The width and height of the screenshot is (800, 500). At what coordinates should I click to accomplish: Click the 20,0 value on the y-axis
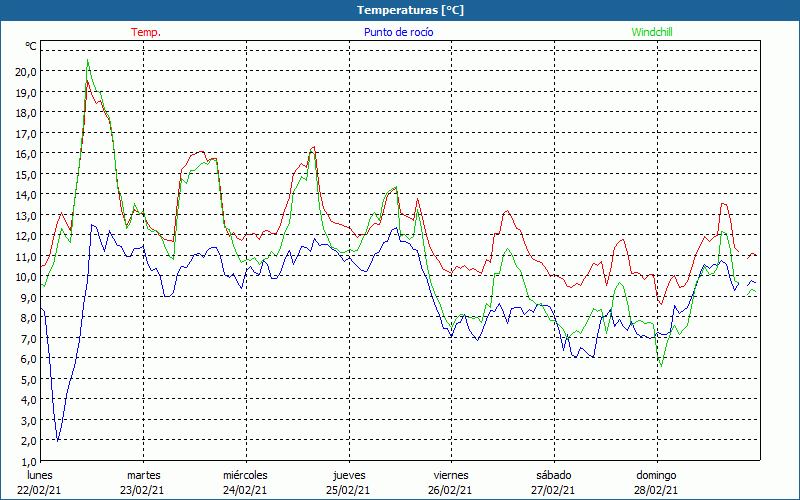26,72
